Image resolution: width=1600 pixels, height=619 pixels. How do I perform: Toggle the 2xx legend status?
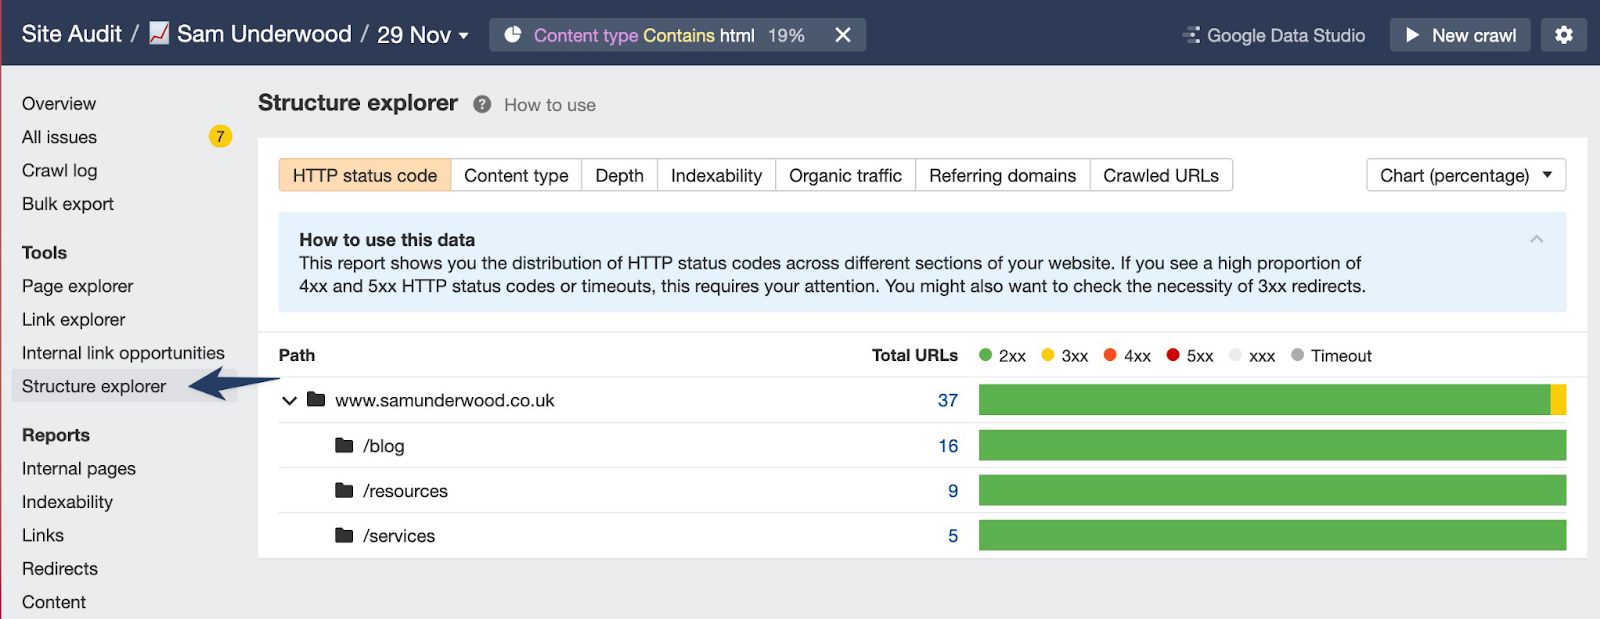tap(1002, 355)
